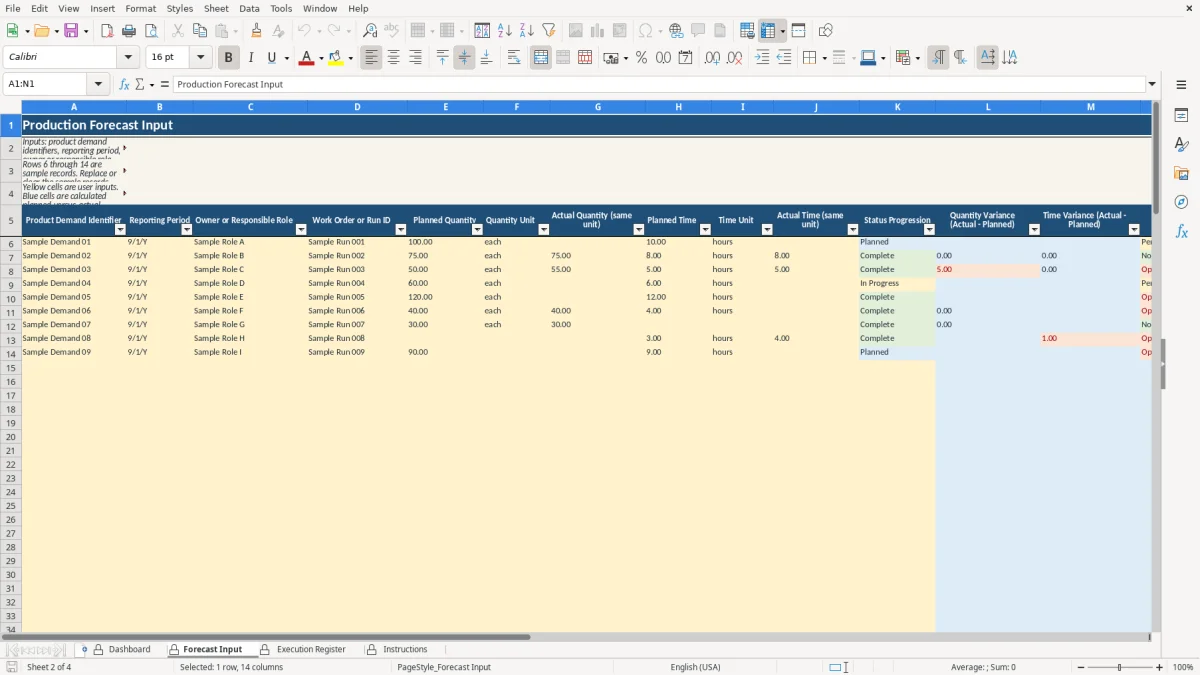Viewport: 1200px width, 675px height.
Task: Open the Gallery deck in the sidebar
Action: [x=1181, y=174]
